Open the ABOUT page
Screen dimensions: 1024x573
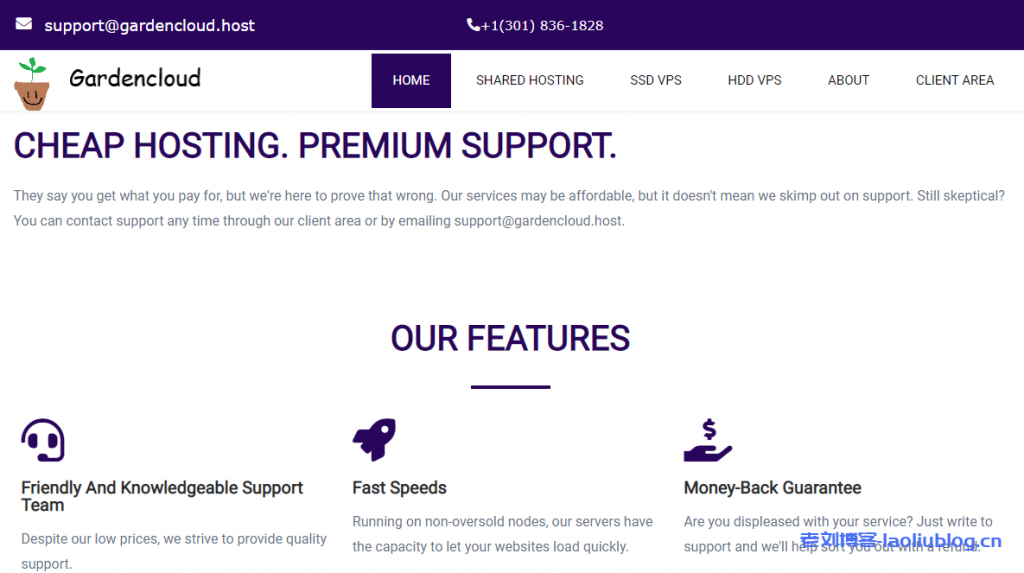(x=848, y=80)
